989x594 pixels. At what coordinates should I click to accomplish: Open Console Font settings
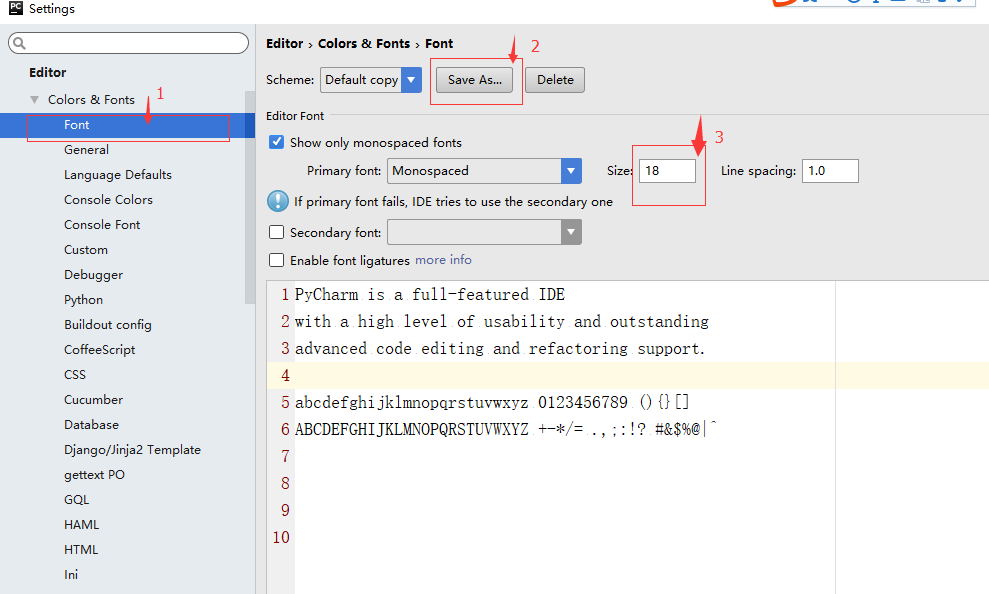tap(102, 224)
